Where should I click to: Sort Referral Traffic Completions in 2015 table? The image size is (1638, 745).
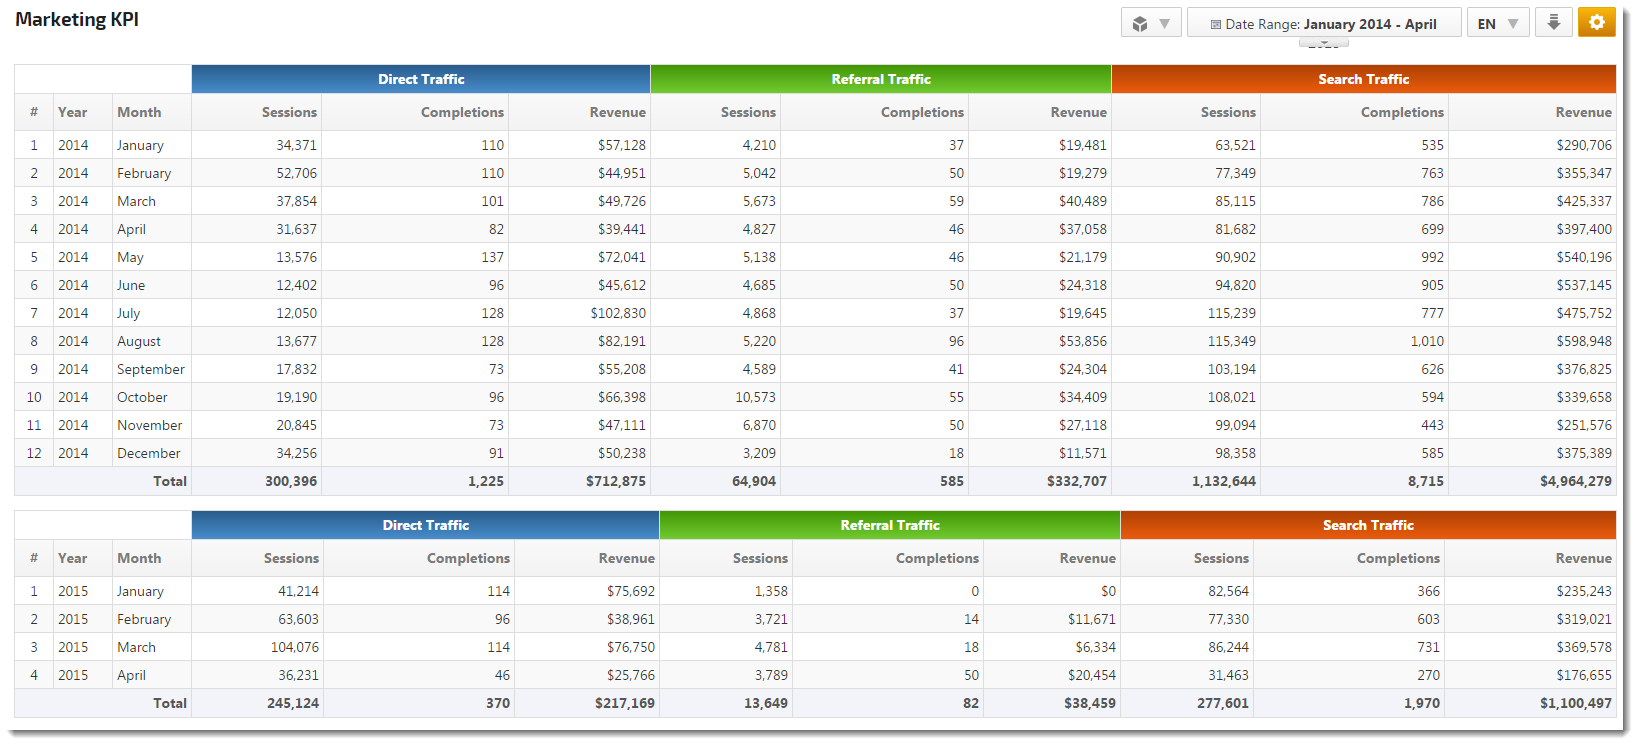click(x=936, y=558)
